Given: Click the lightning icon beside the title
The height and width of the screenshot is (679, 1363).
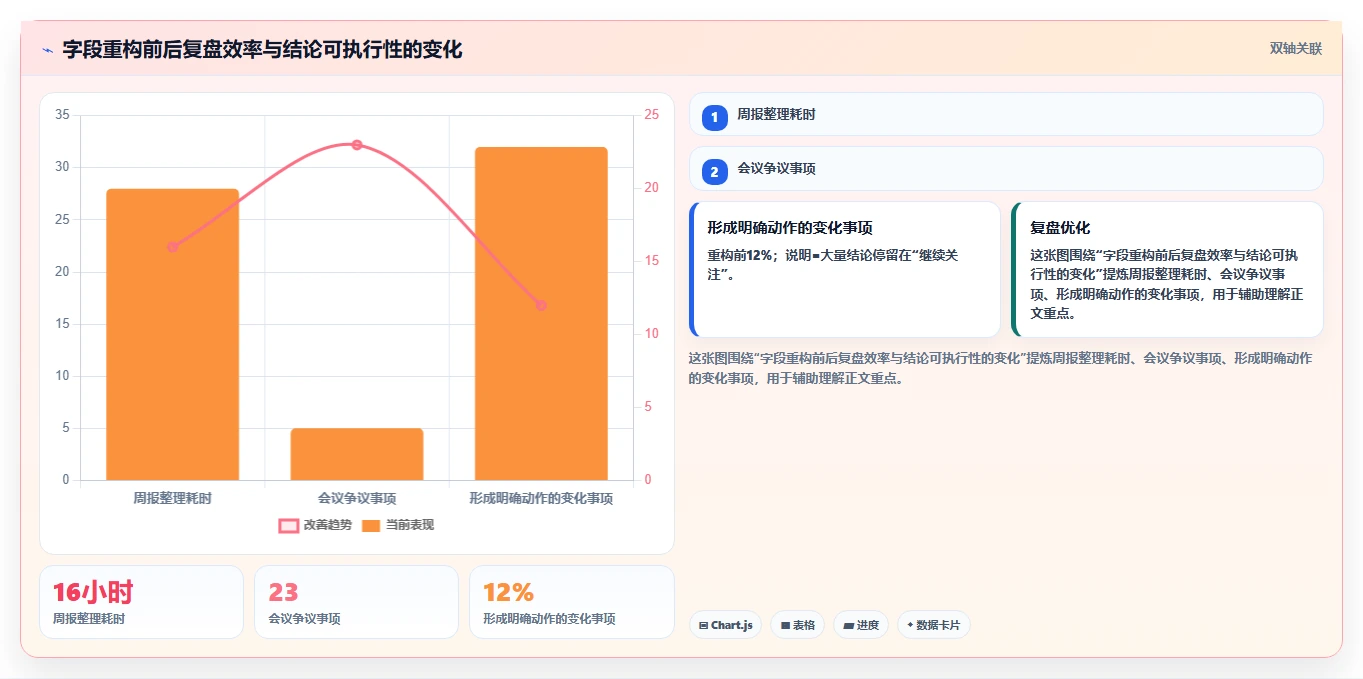Looking at the screenshot, I should click(x=47, y=50).
